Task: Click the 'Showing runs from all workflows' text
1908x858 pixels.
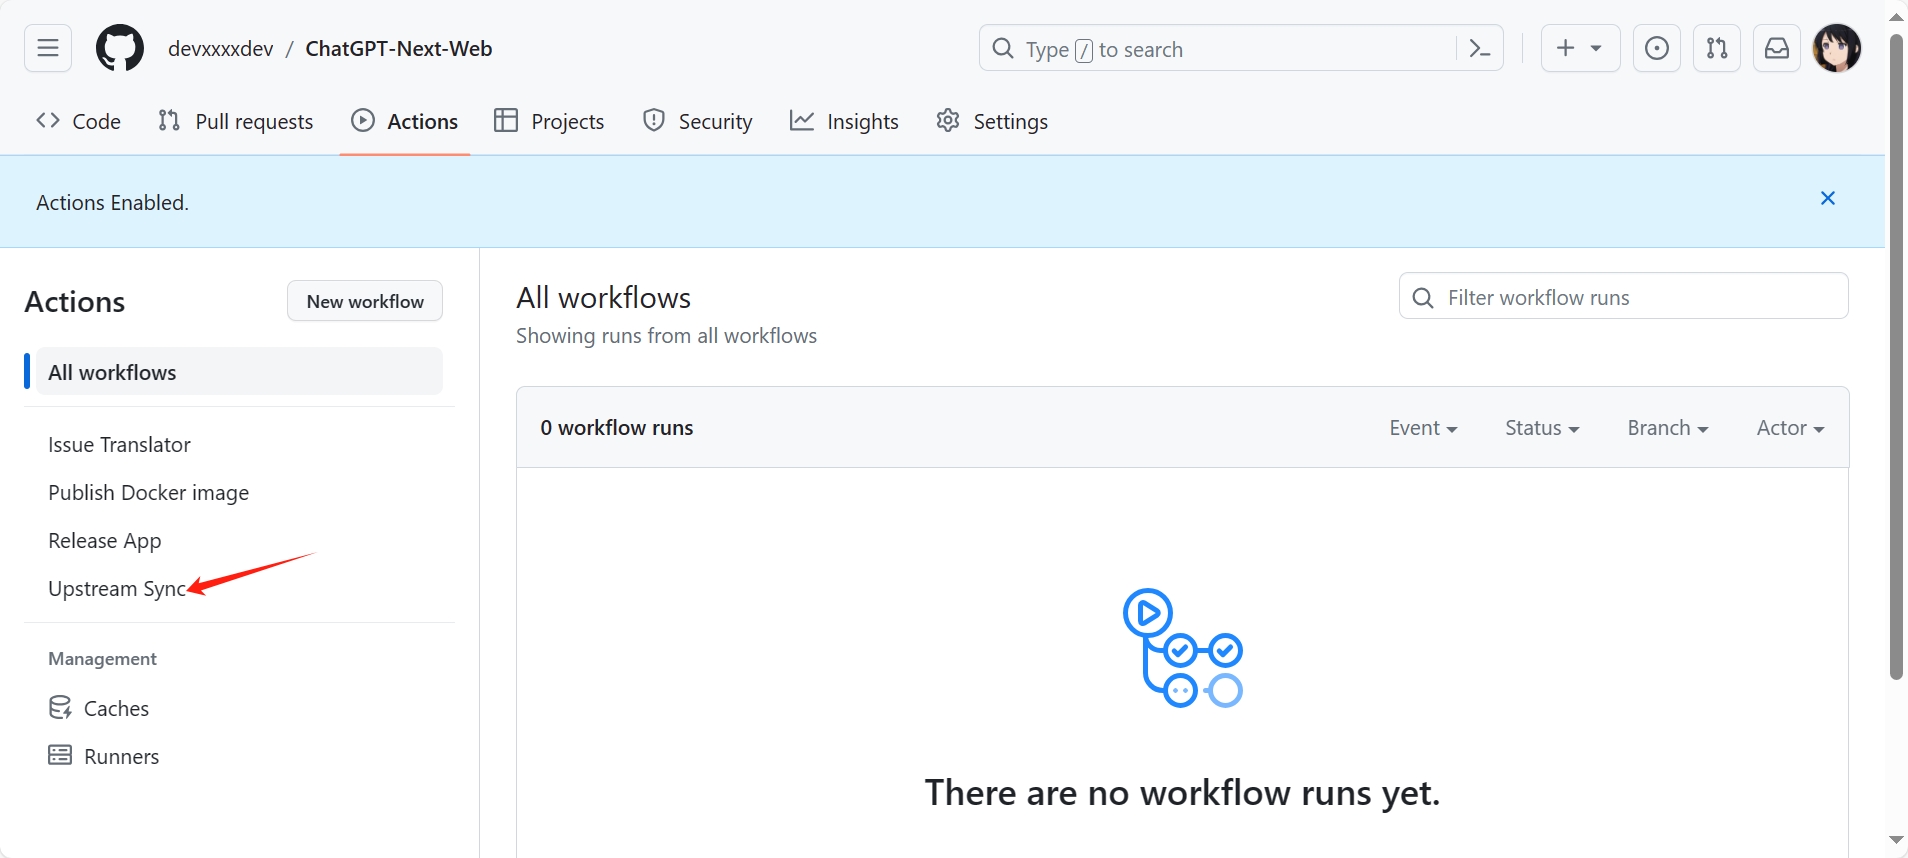Action: click(x=666, y=336)
